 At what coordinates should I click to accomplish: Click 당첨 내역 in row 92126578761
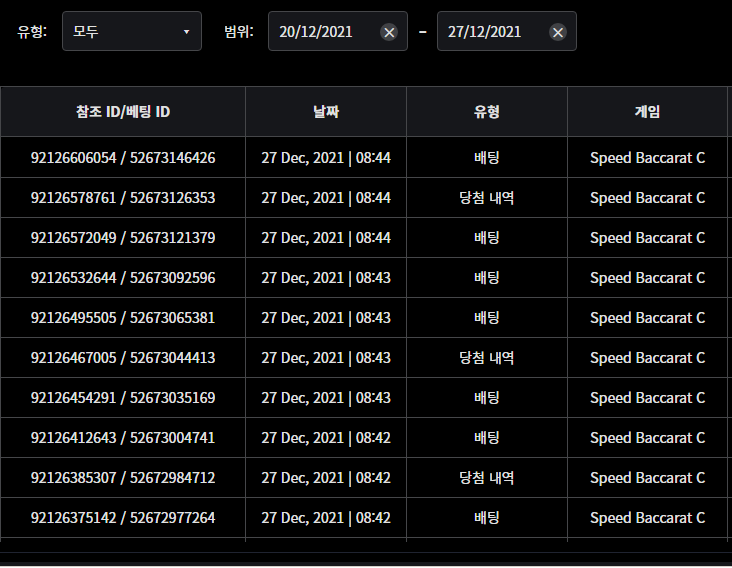point(487,198)
